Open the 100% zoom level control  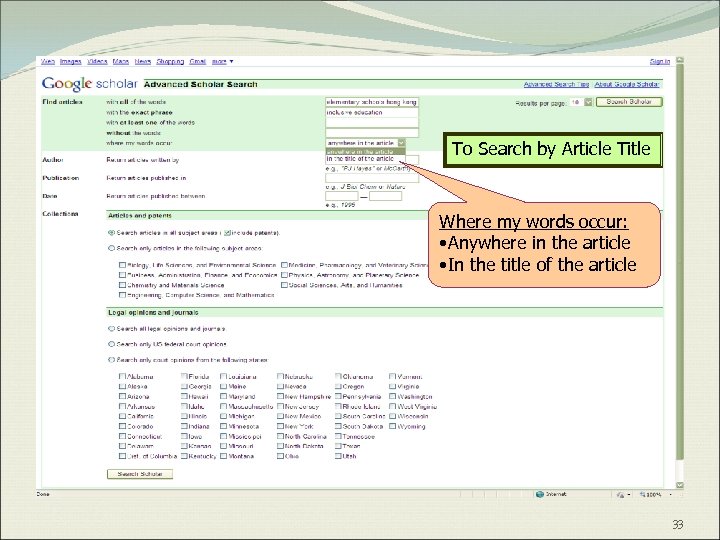654,495
